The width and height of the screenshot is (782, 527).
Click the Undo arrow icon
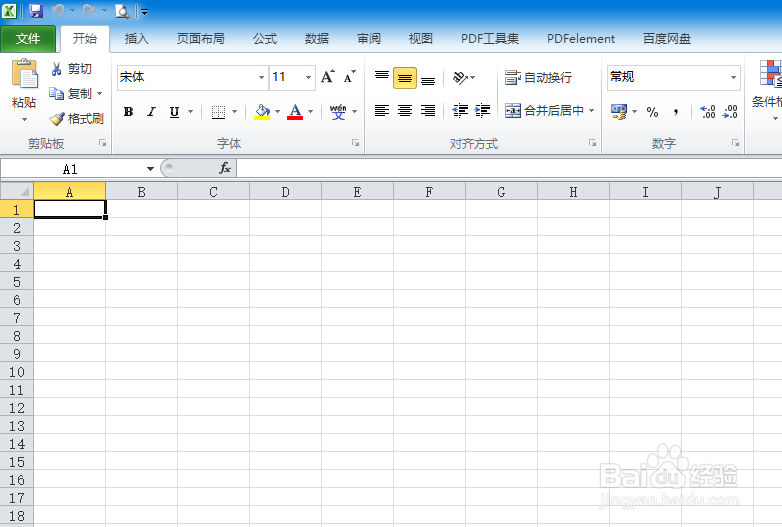[58, 10]
